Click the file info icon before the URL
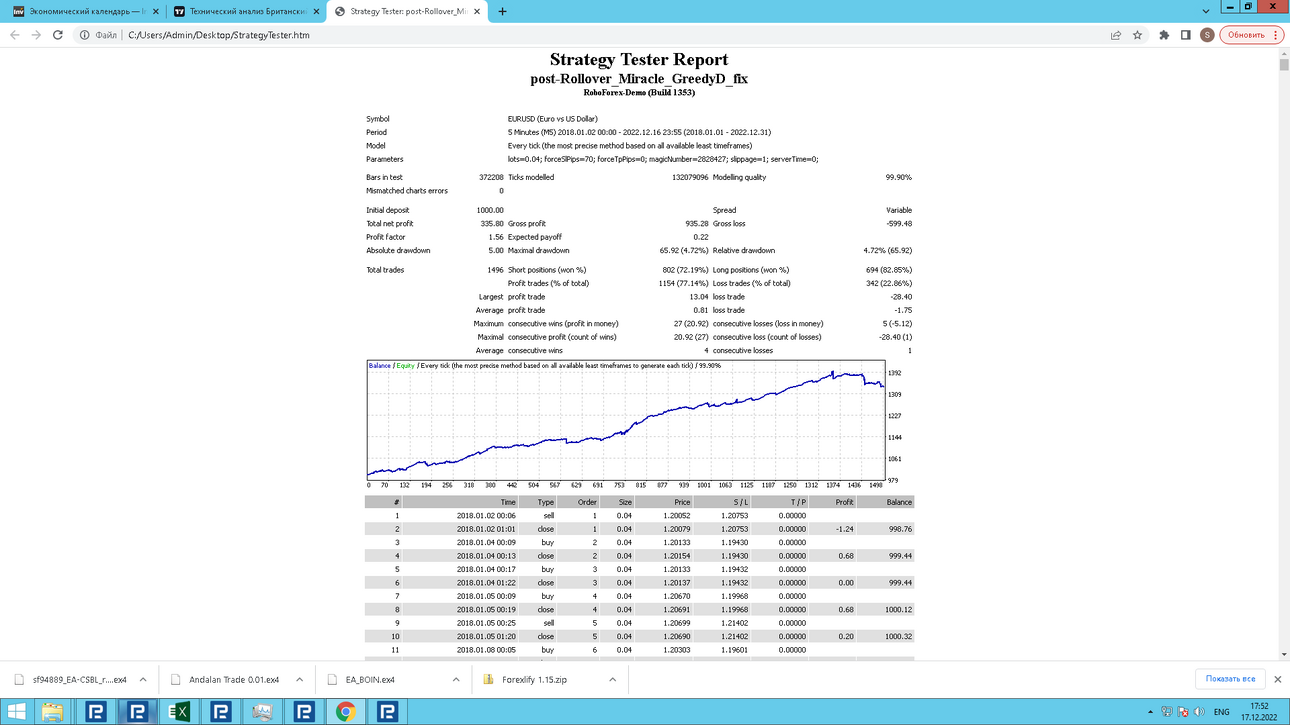The image size is (1290, 725). [x=85, y=35]
